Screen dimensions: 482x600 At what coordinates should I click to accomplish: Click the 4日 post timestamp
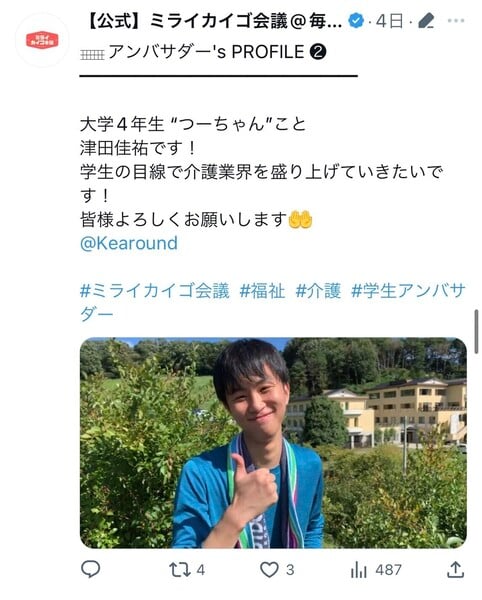(x=389, y=21)
